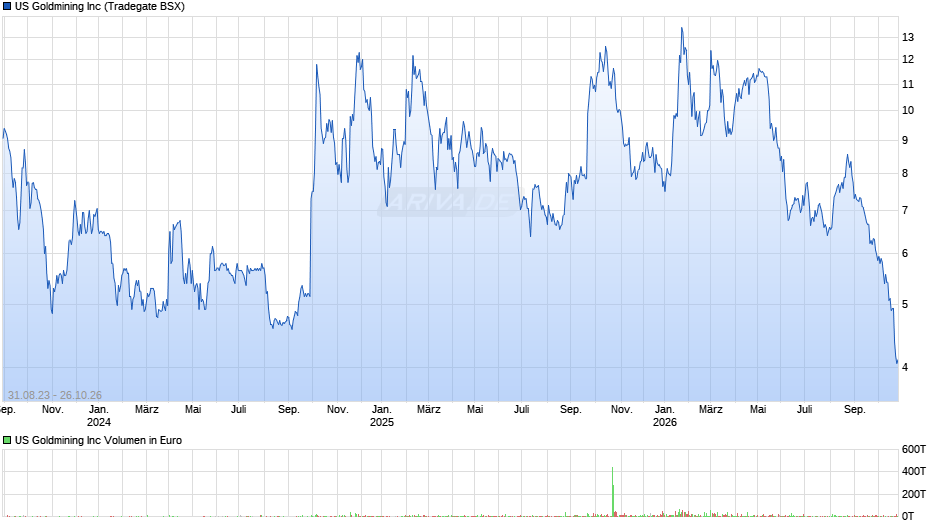Image resolution: width=940 pixels, height=526 pixels.
Task: Click the price axis value 9
Action: coord(905,140)
